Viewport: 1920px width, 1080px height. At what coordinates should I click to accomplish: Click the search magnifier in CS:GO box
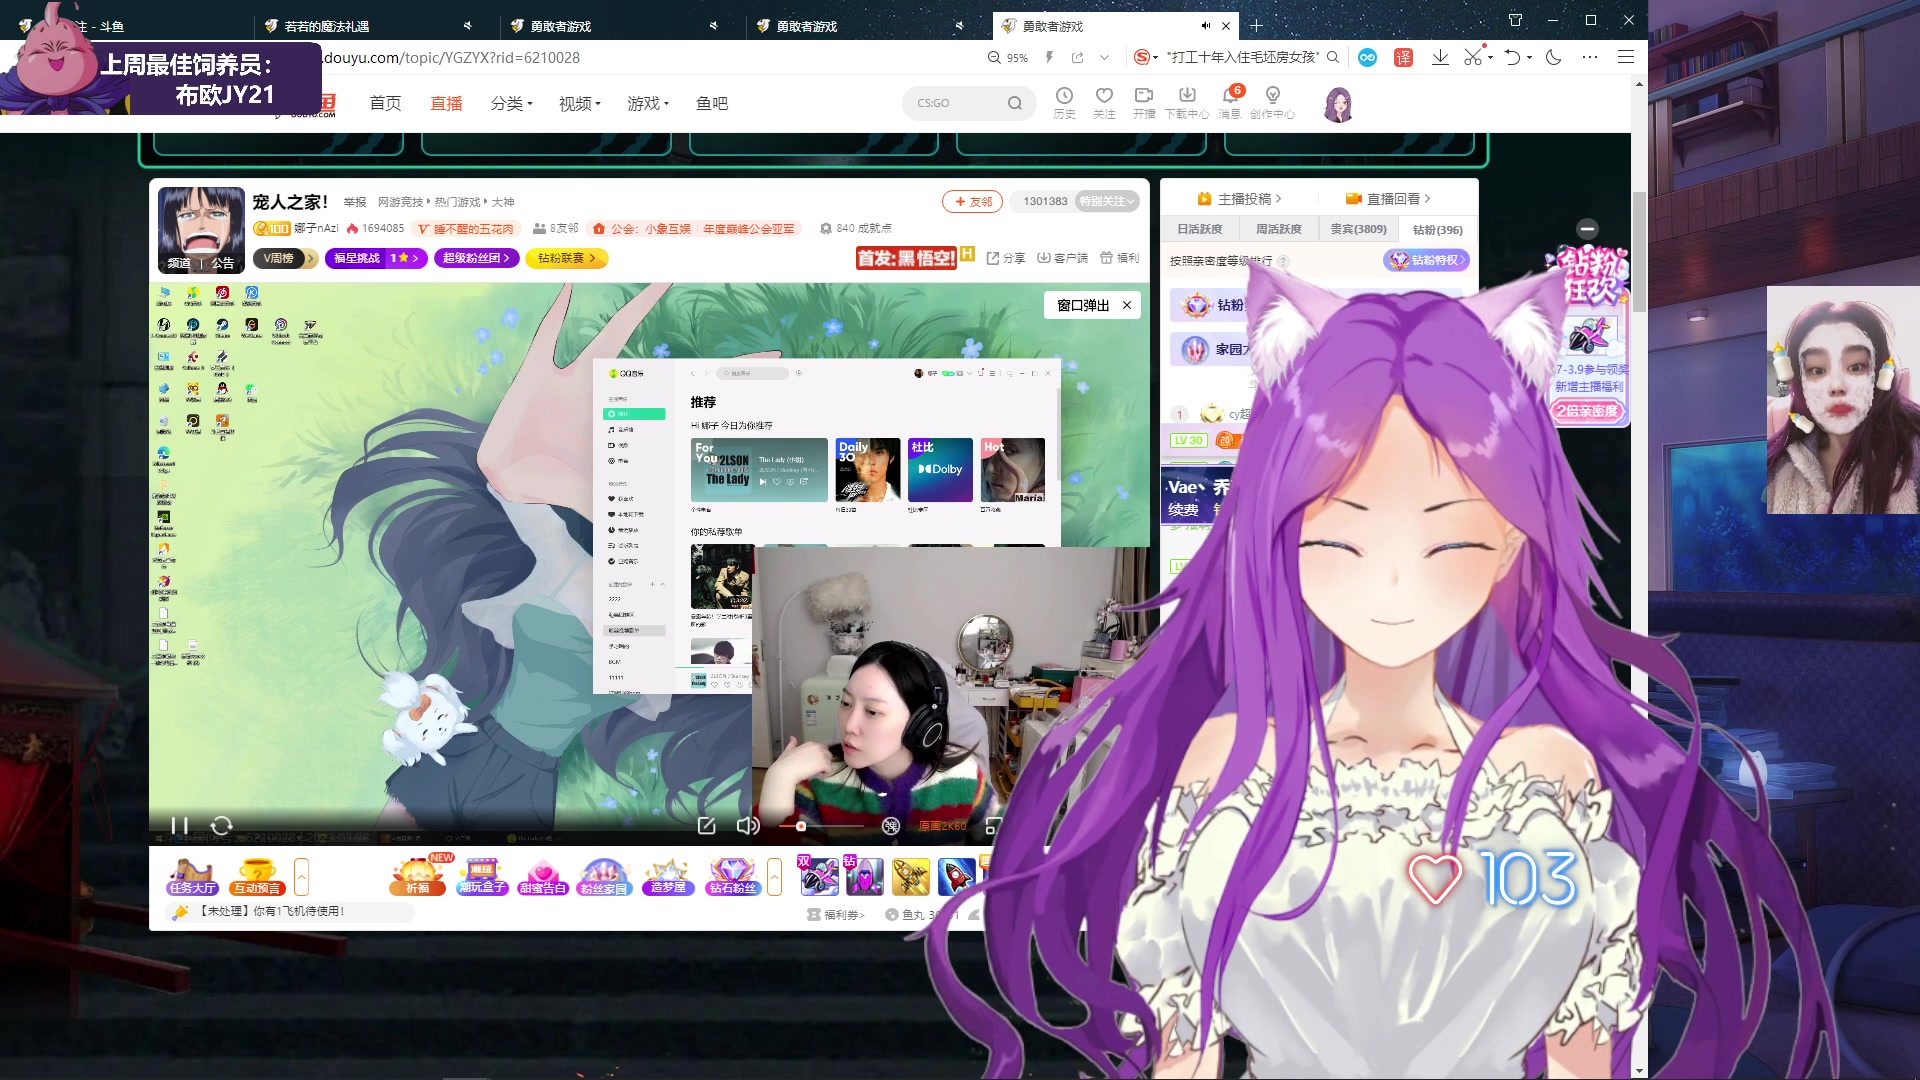pyautogui.click(x=1015, y=103)
